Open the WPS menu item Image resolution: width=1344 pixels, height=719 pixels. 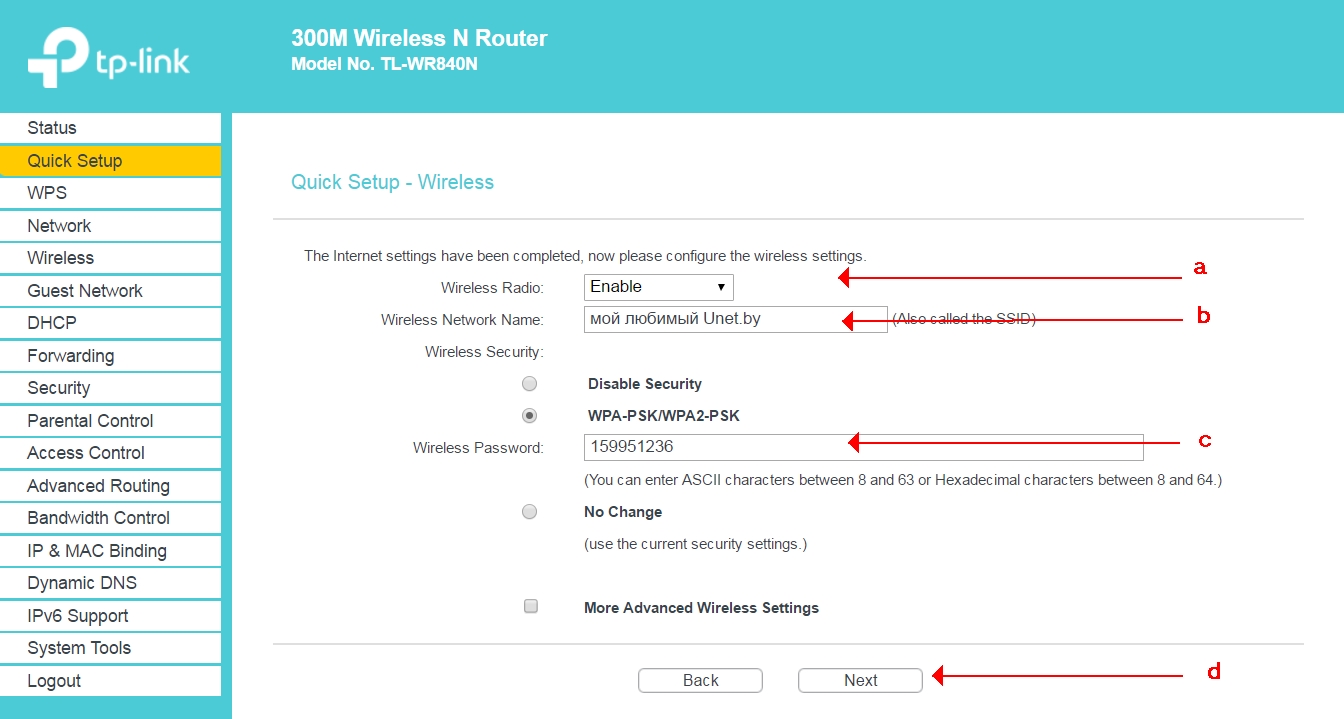(x=110, y=193)
